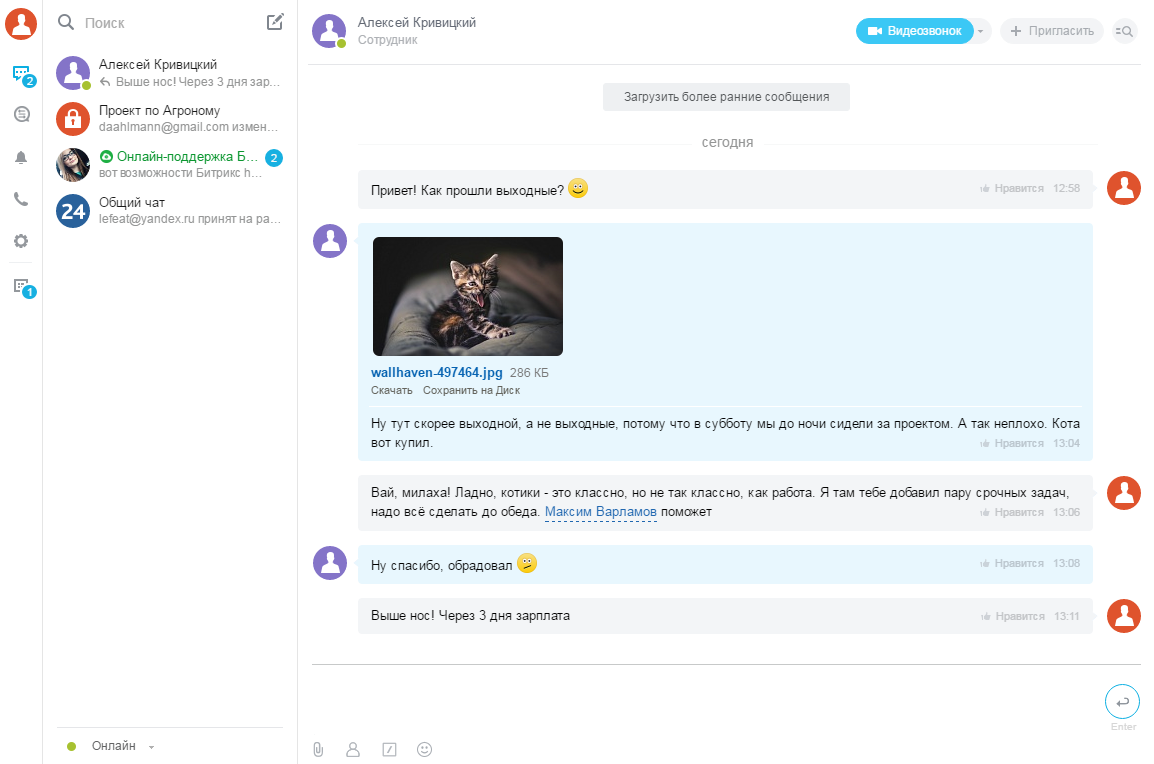
Task: Like the message 'Привет! Как прошли выходные?'
Action: pyautogui.click(x=1012, y=188)
